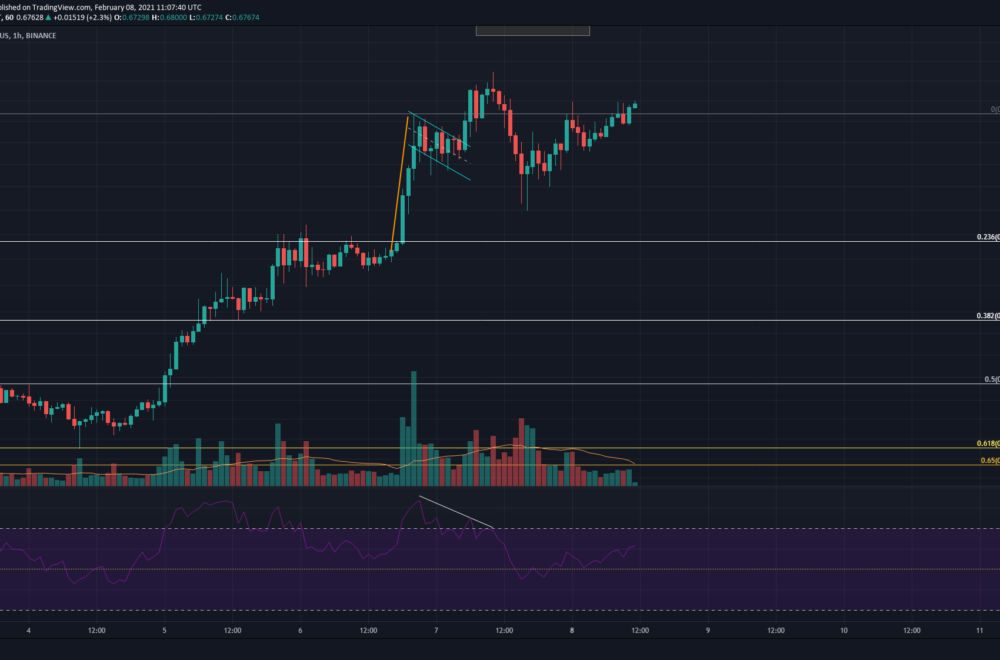Select date label 7 on time axis

[436, 631]
